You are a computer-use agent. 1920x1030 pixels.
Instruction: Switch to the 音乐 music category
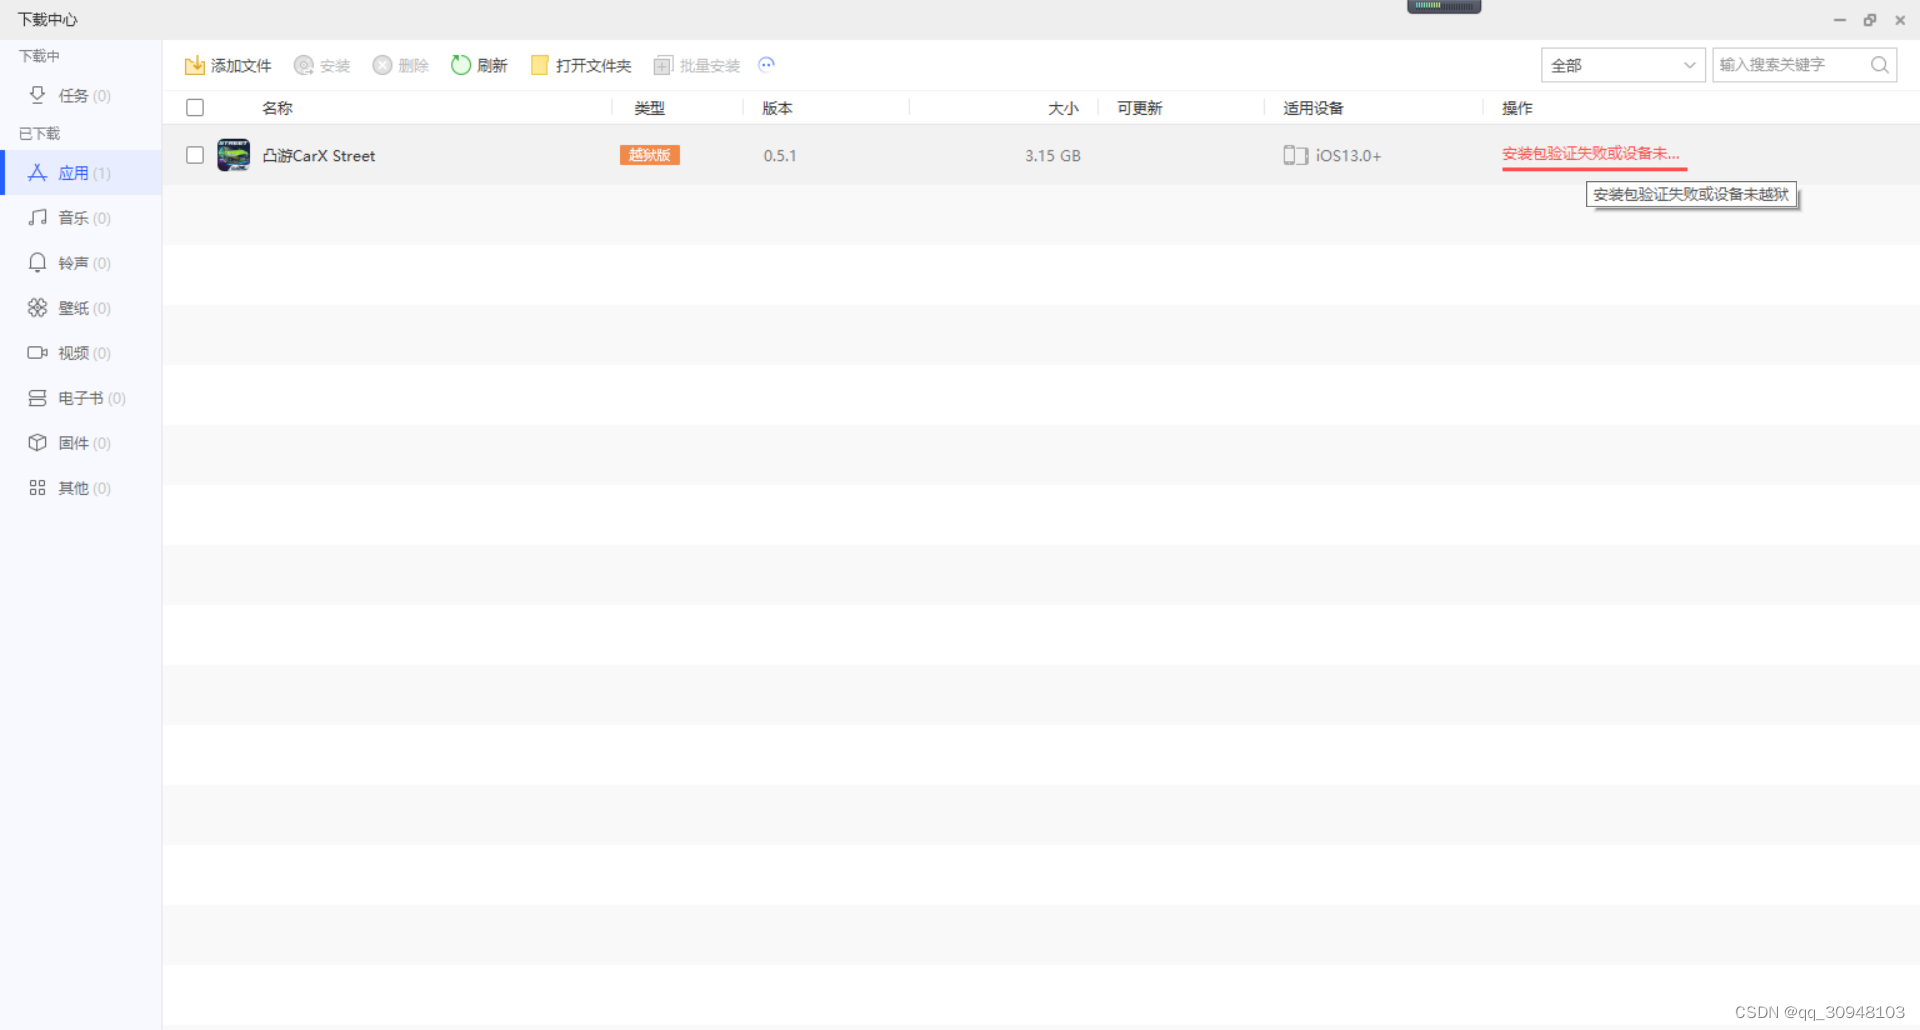click(73, 218)
